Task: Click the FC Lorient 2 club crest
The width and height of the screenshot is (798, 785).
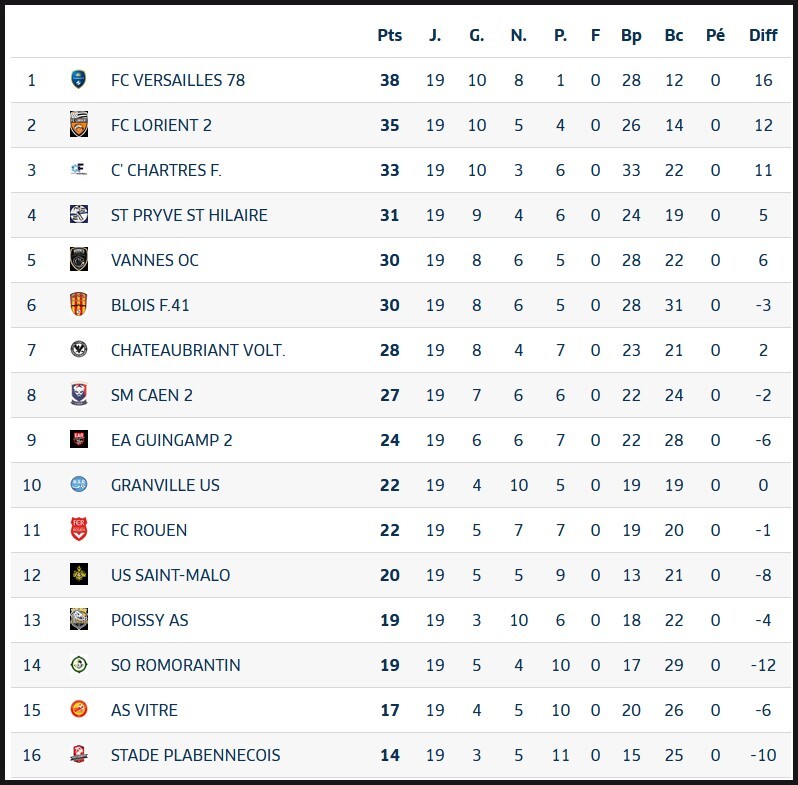Action: click(x=79, y=125)
